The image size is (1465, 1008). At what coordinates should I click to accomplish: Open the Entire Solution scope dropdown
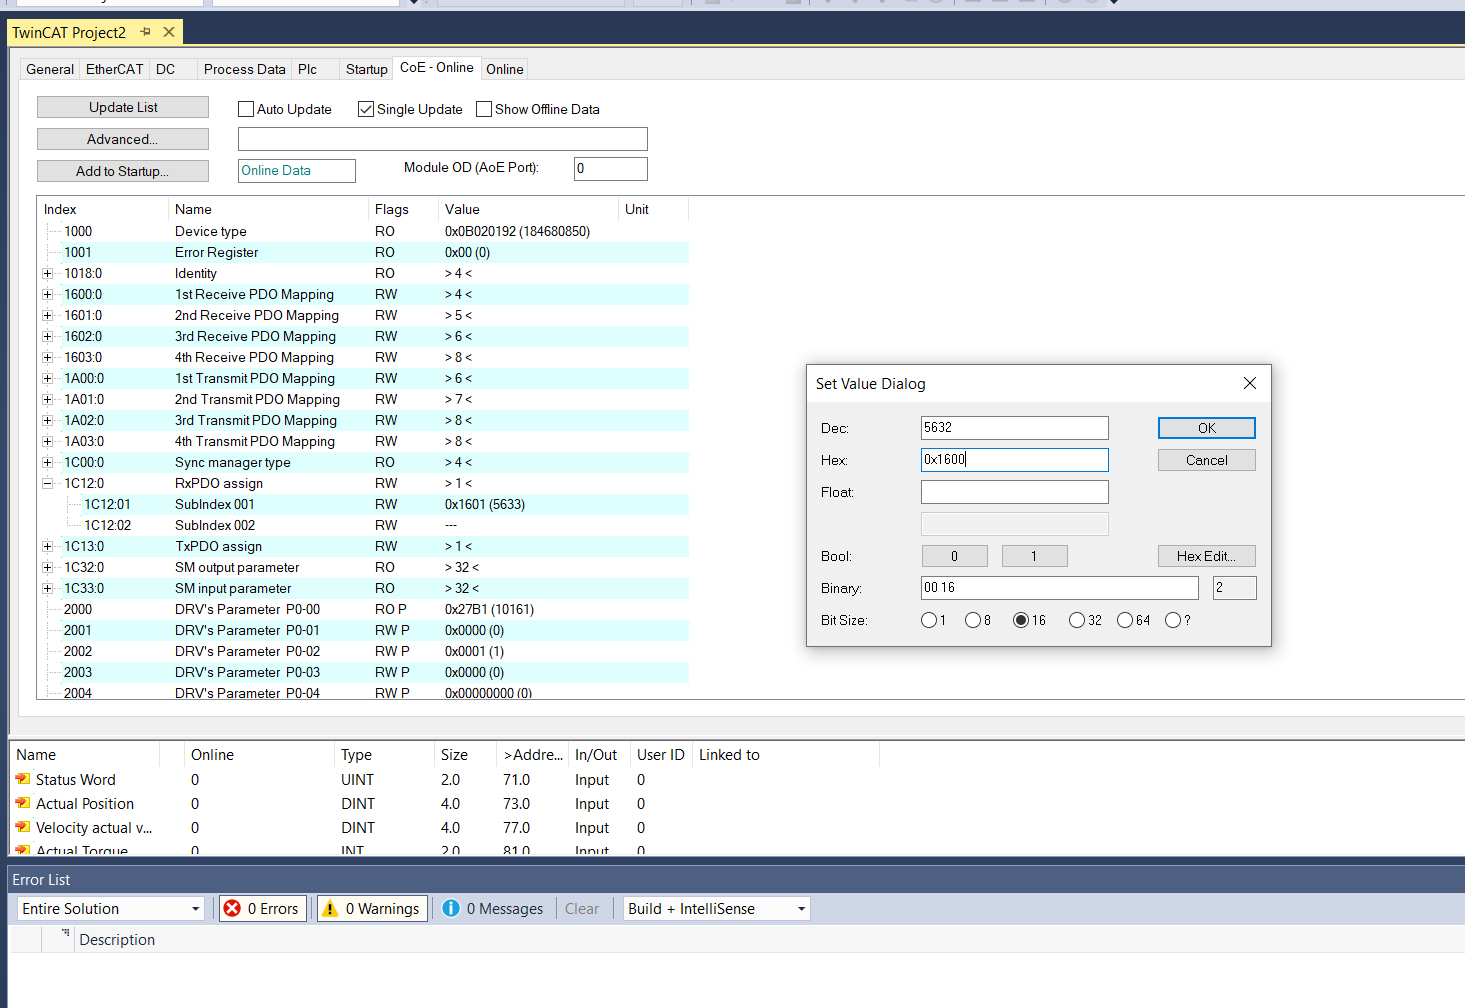click(111, 908)
